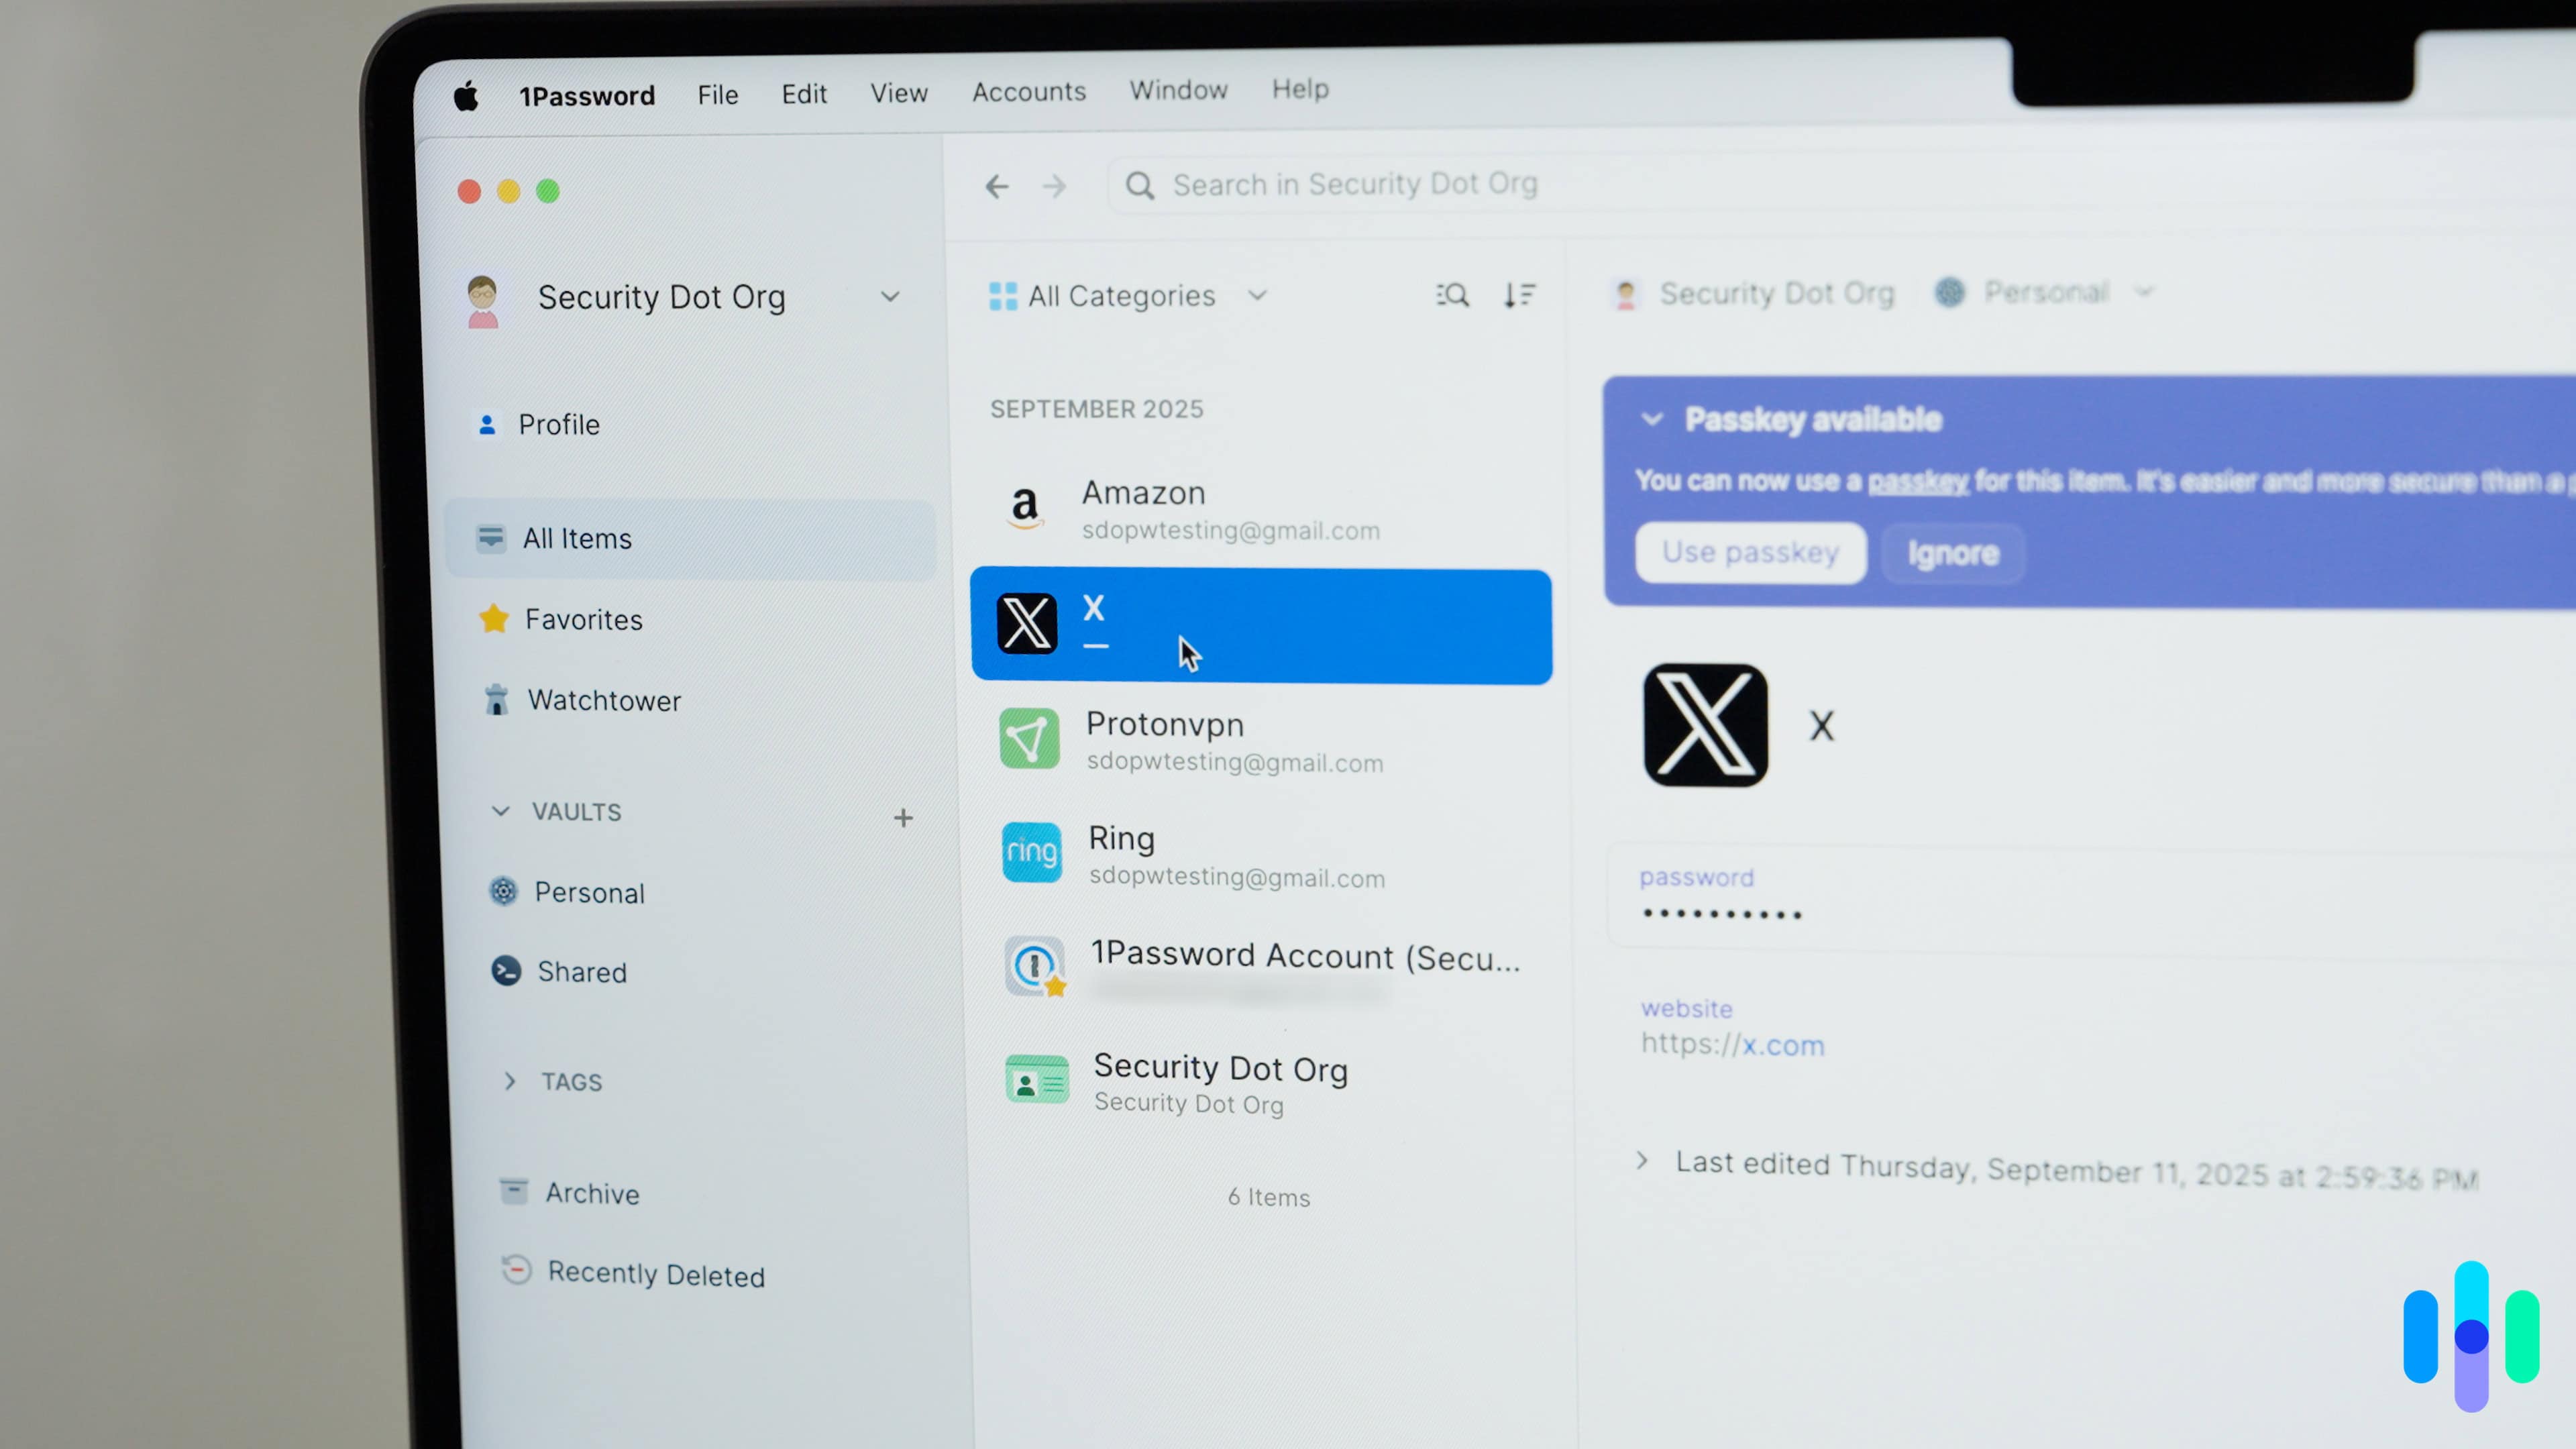The width and height of the screenshot is (2576, 1449).
Task: Click the back navigation arrow
Action: tap(996, 186)
